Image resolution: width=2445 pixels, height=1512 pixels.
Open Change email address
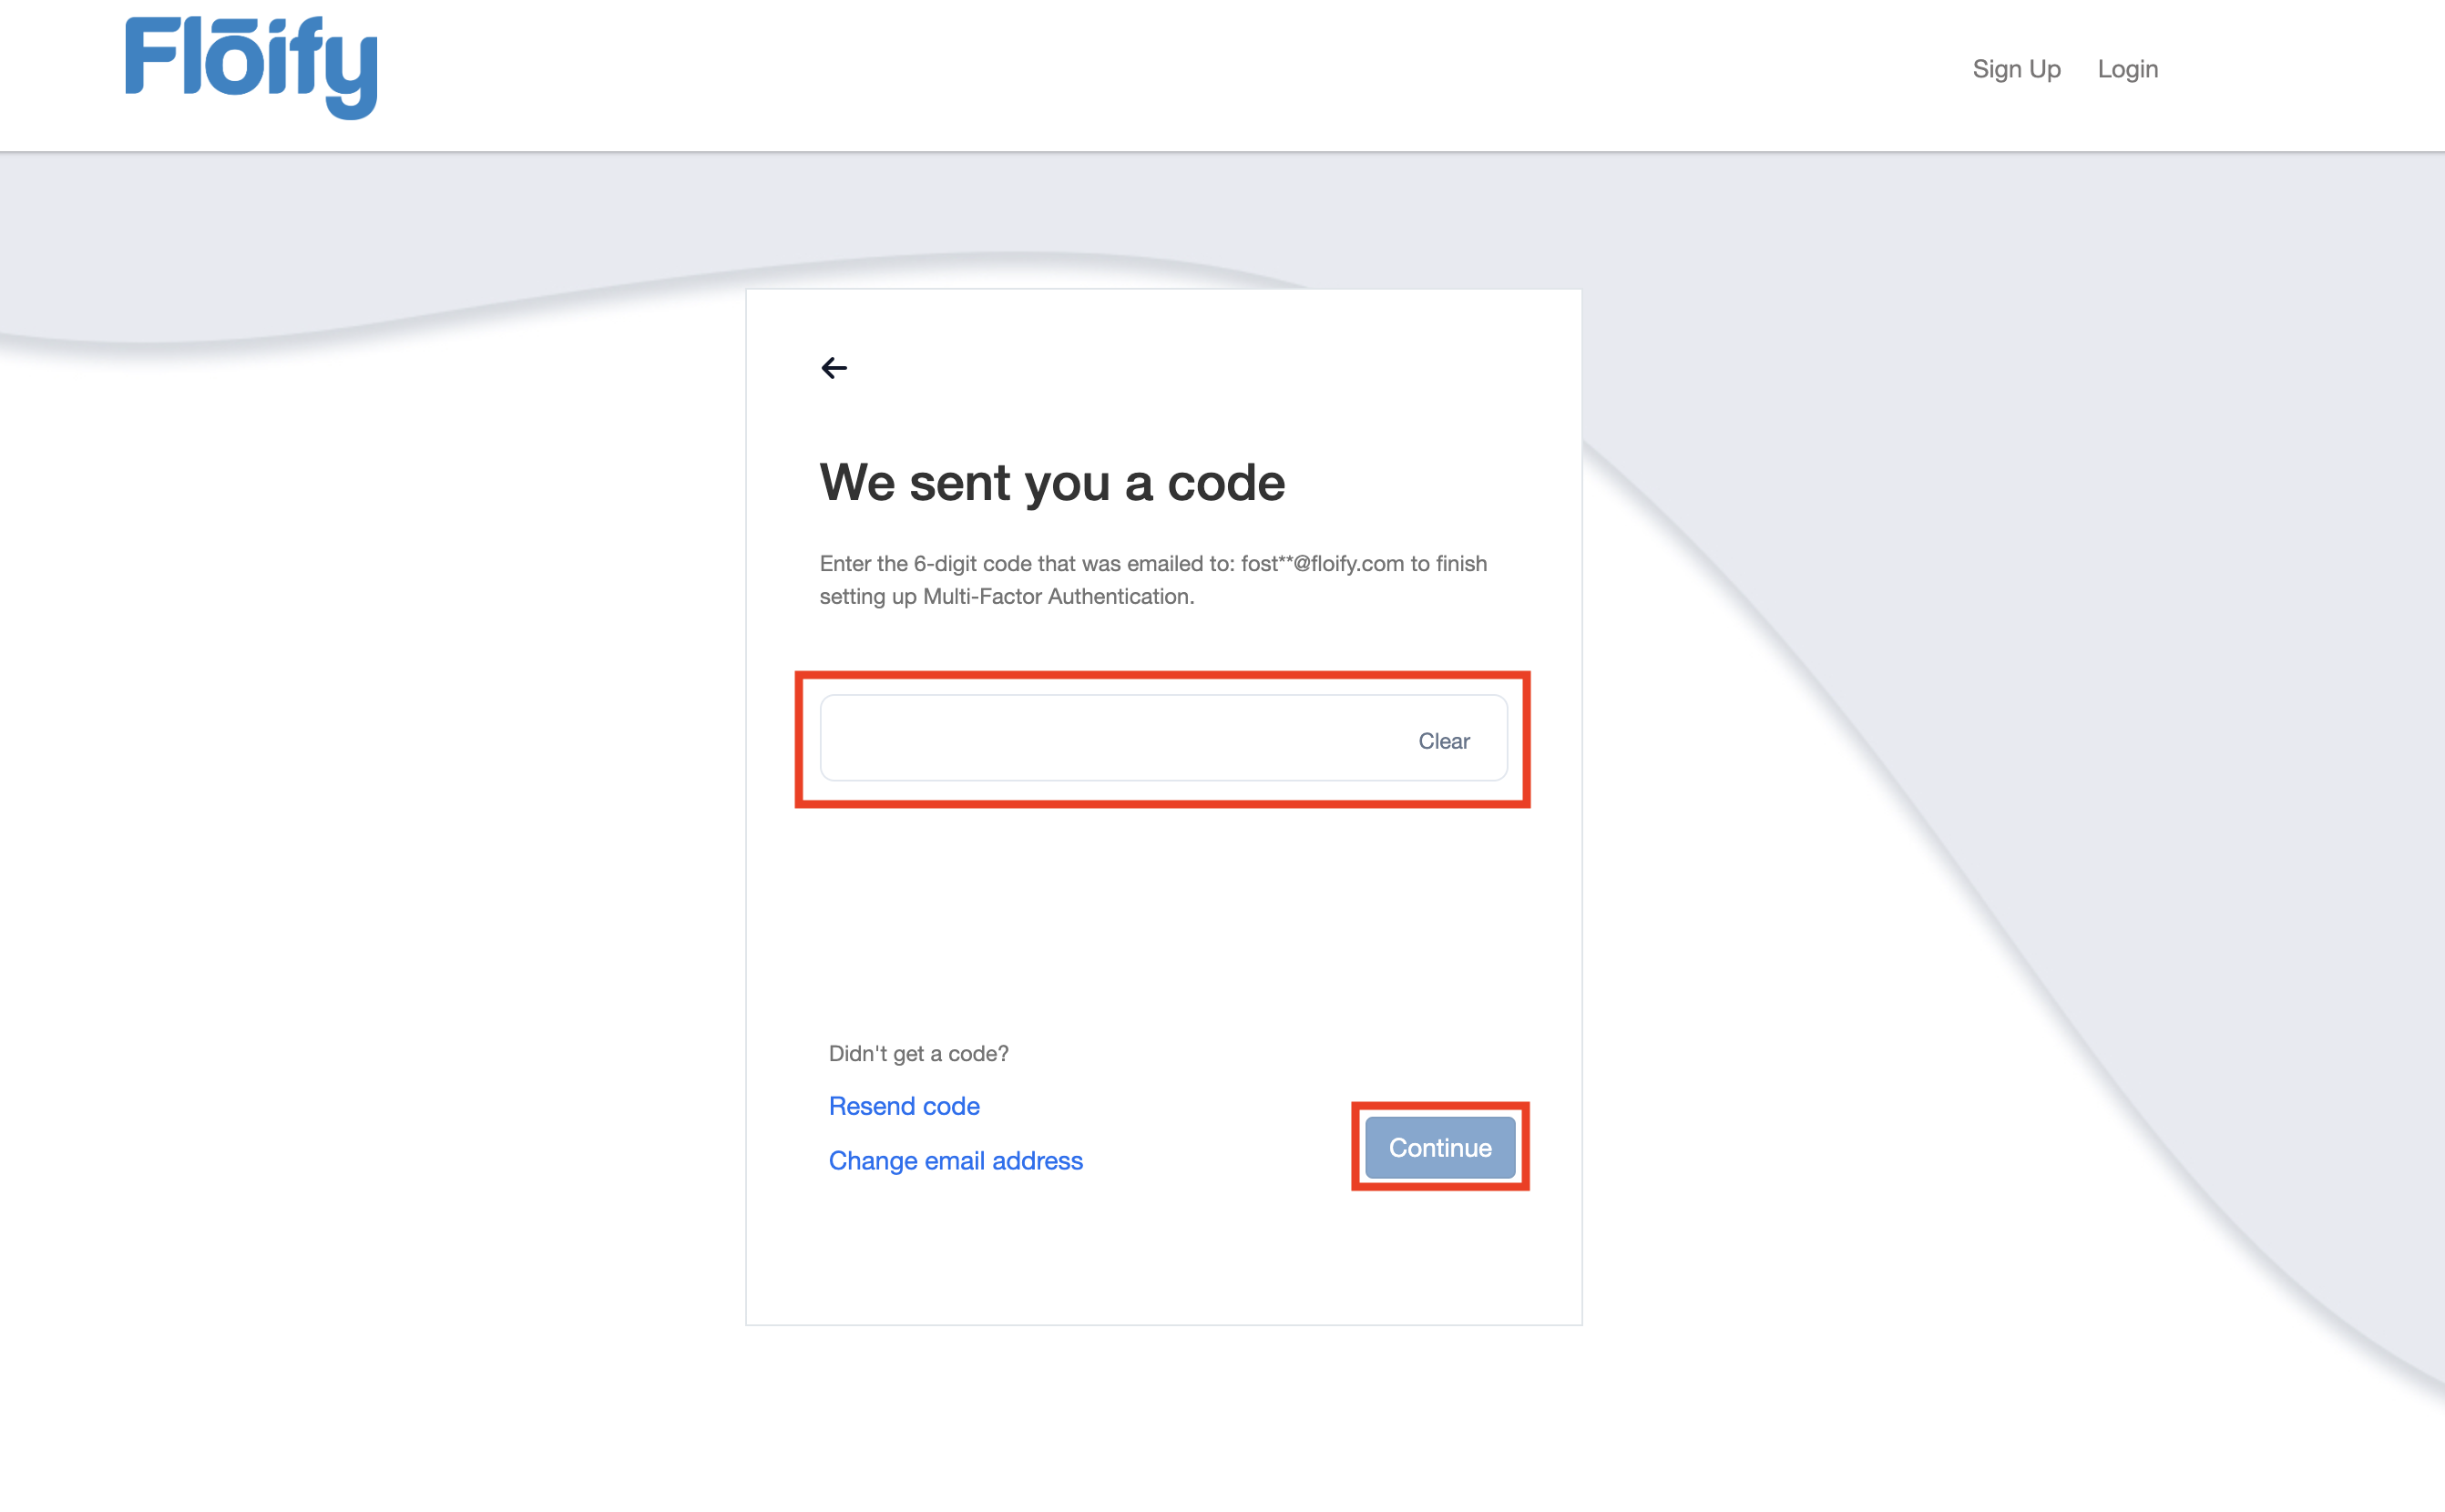pos(955,1160)
